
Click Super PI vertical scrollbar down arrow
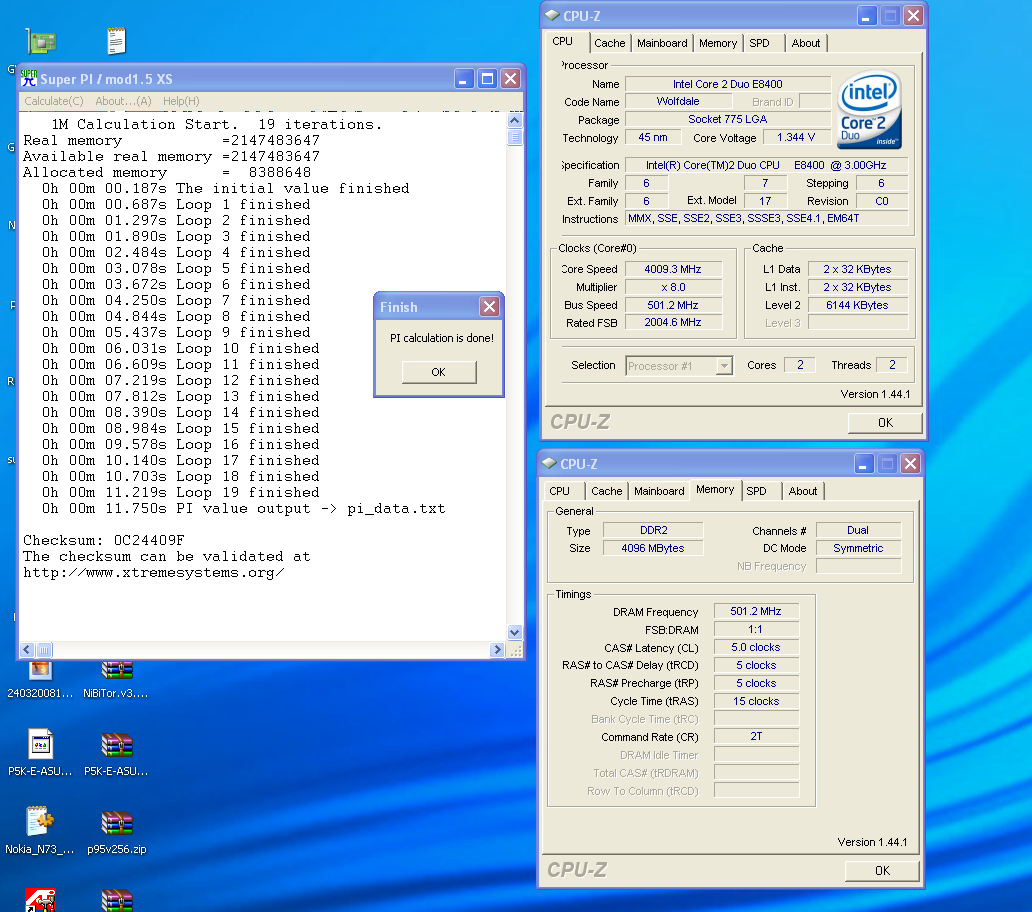[x=515, y=632]
